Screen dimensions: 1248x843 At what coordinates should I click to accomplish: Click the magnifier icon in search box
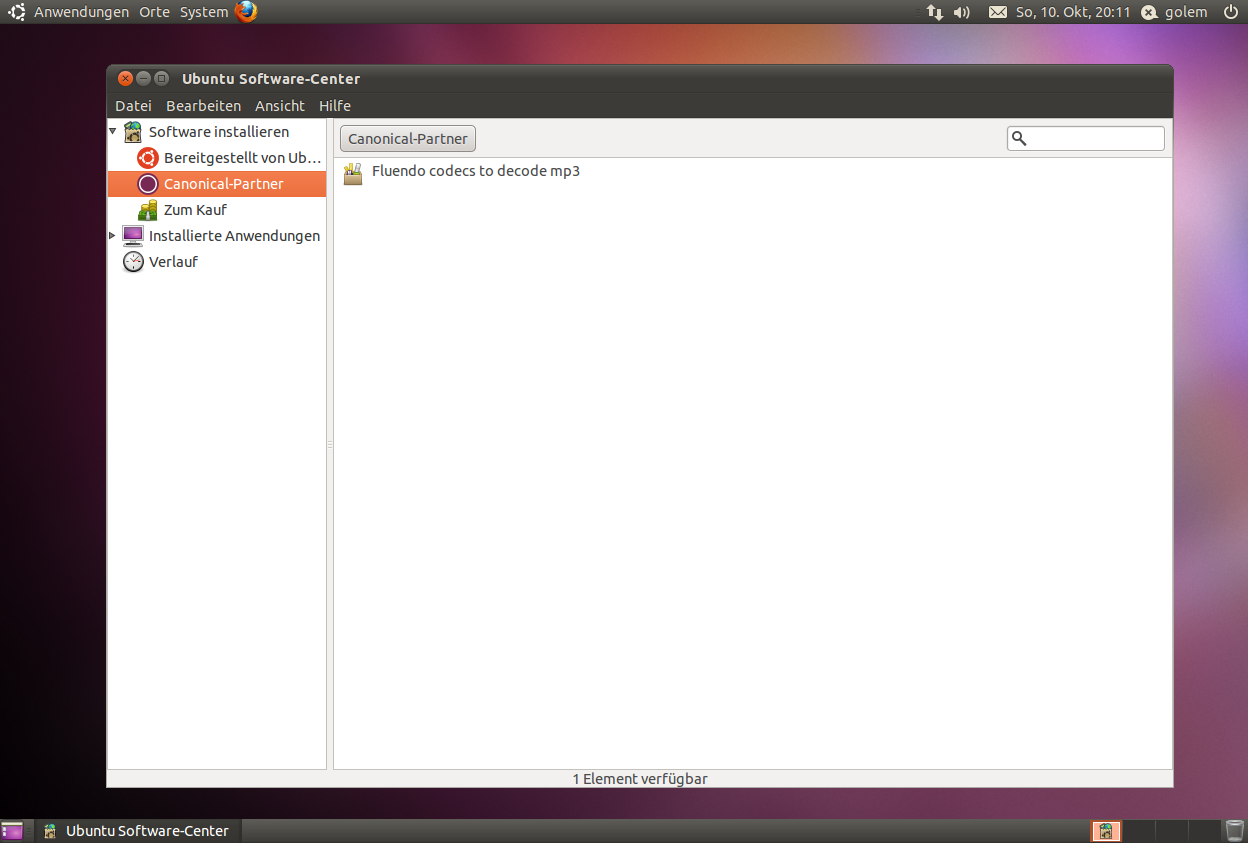point(1019,139)
